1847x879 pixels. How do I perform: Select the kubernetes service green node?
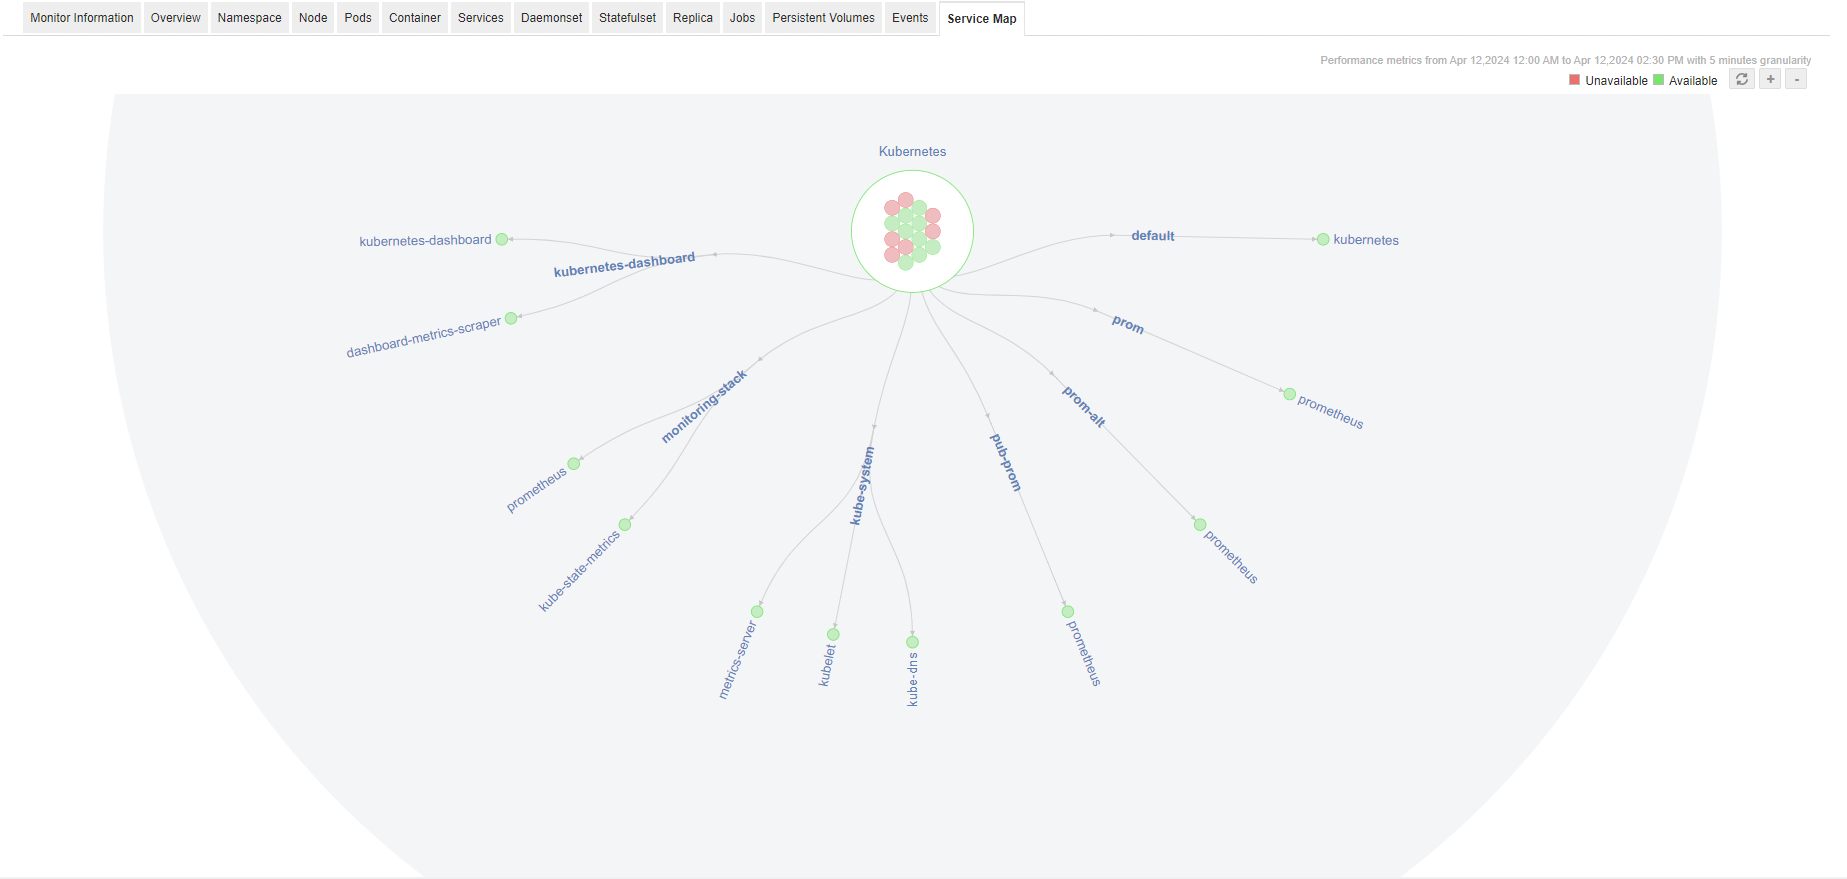[x=1323, y=239]
